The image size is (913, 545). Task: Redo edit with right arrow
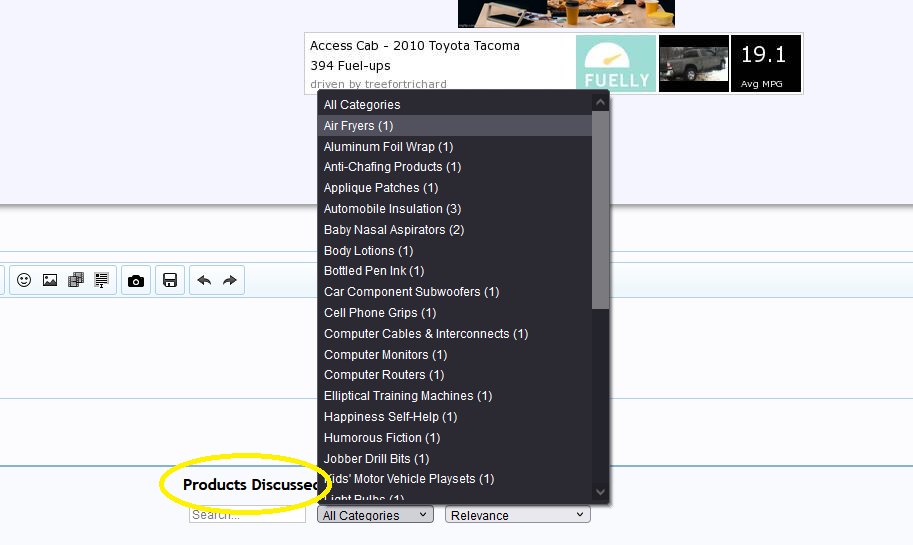[x=230, y=281]
